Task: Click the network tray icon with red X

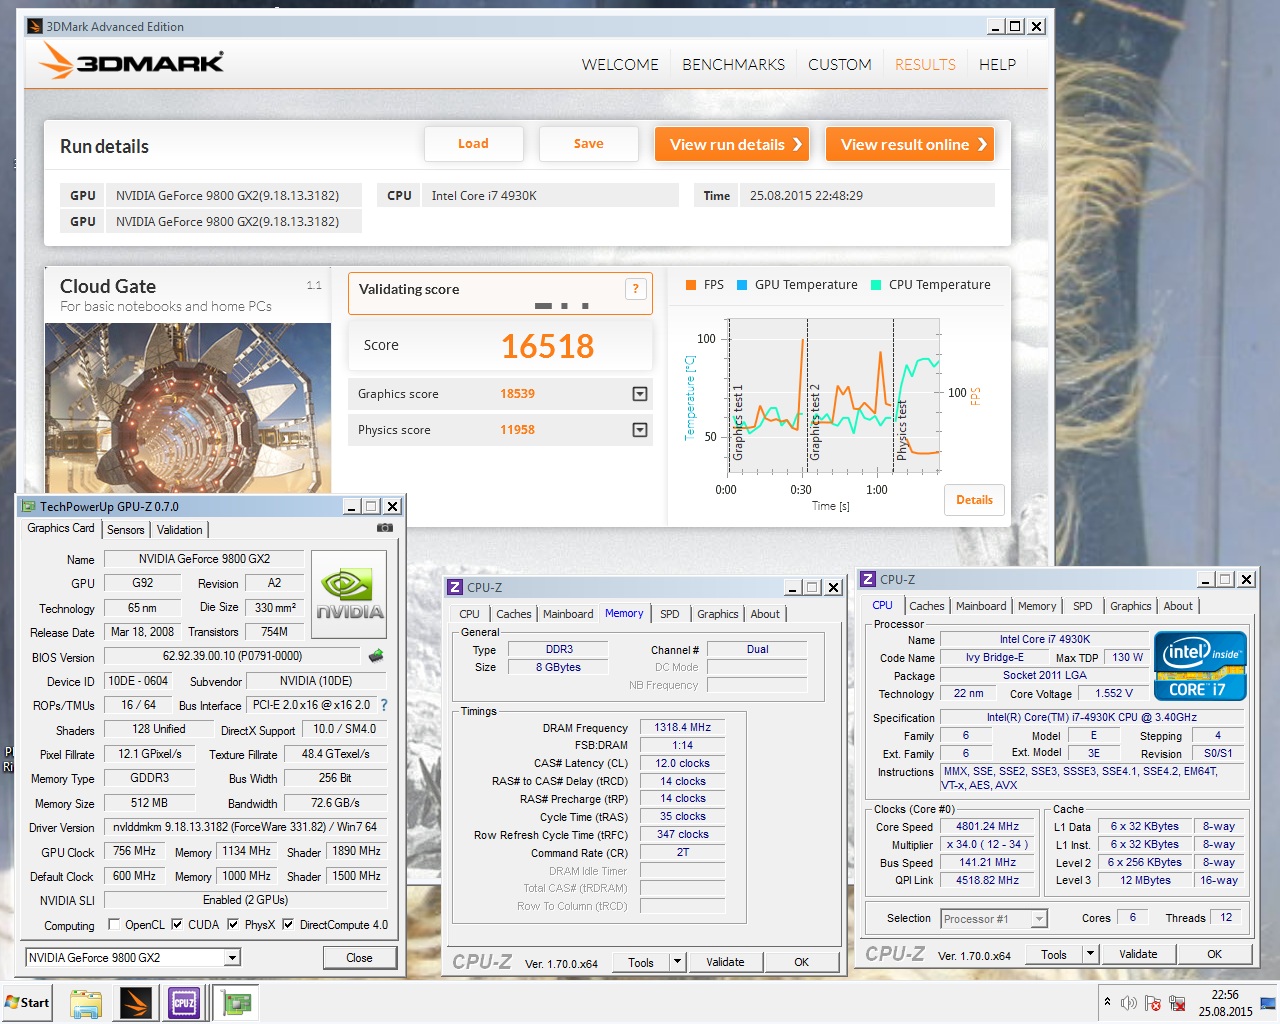Action: [1177, 1003]
